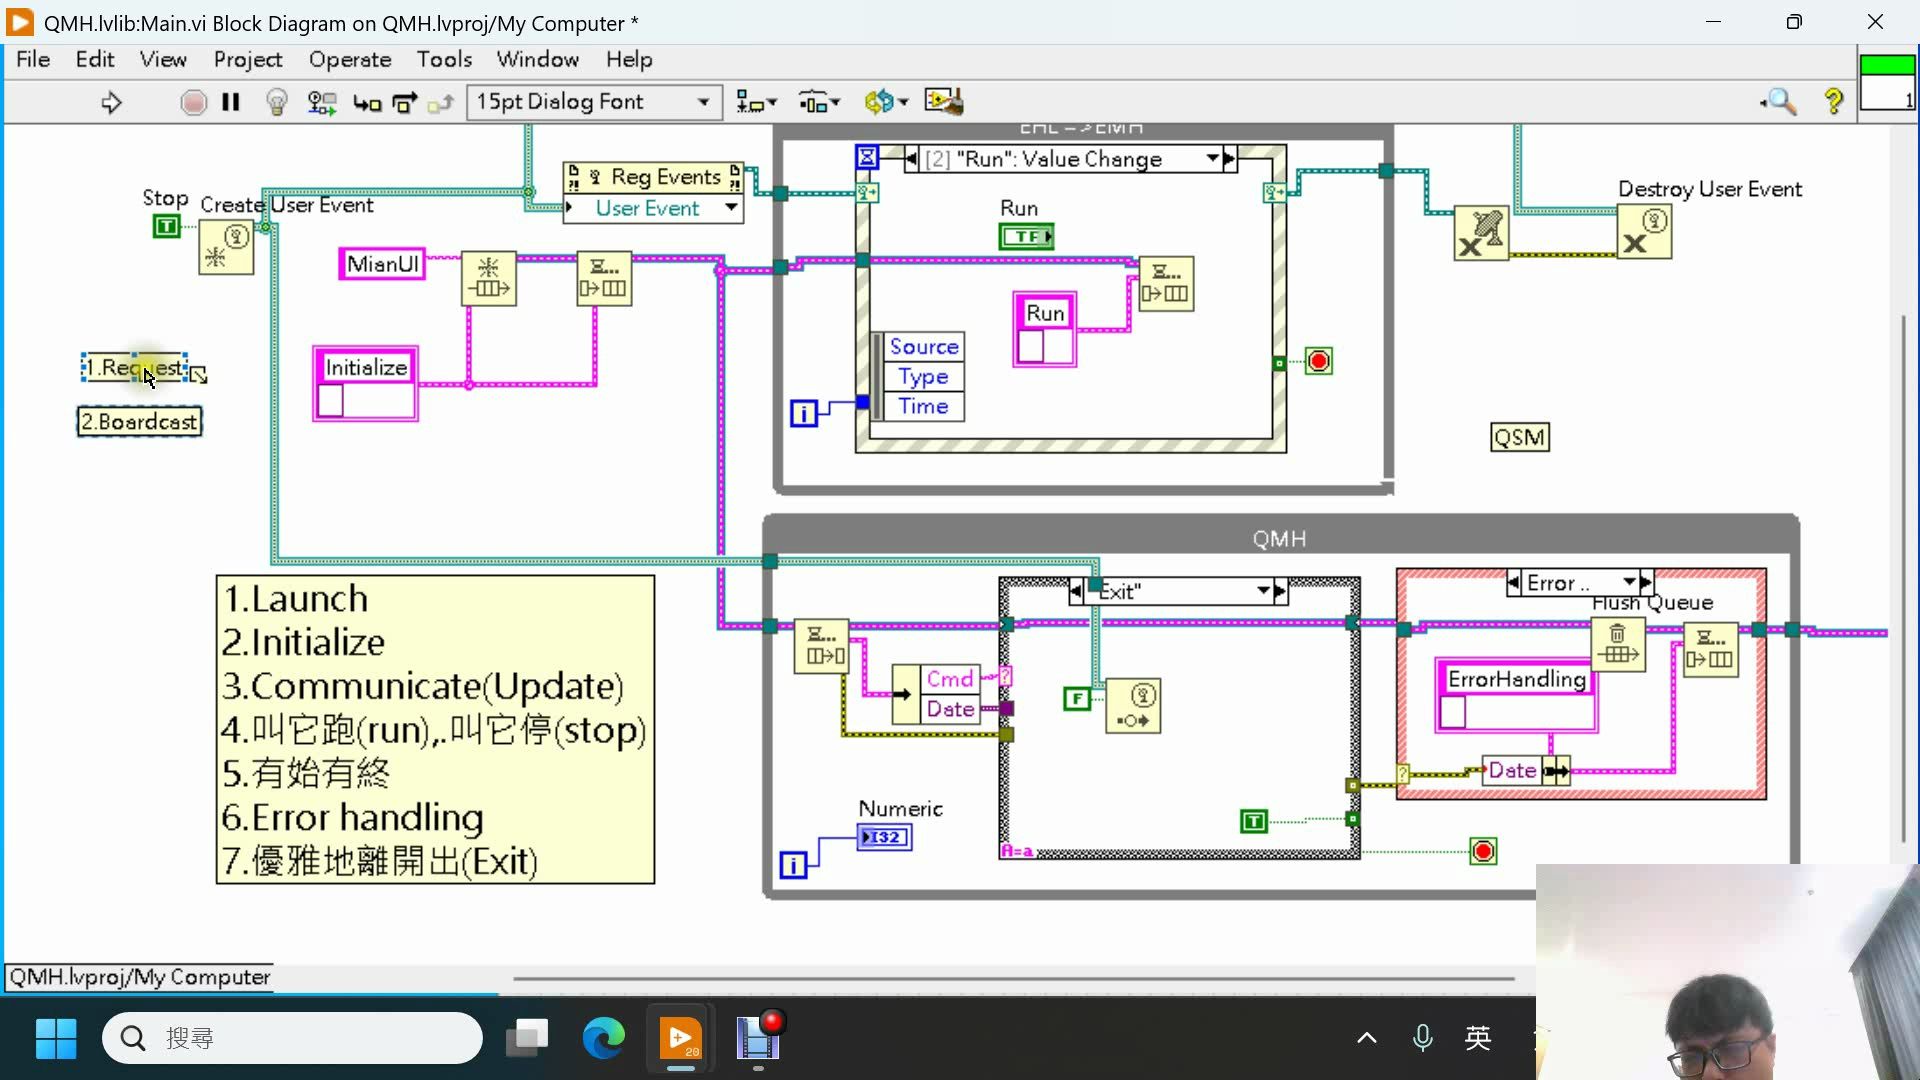Toggle the Highlight Execution light bulb

[277, 102]
